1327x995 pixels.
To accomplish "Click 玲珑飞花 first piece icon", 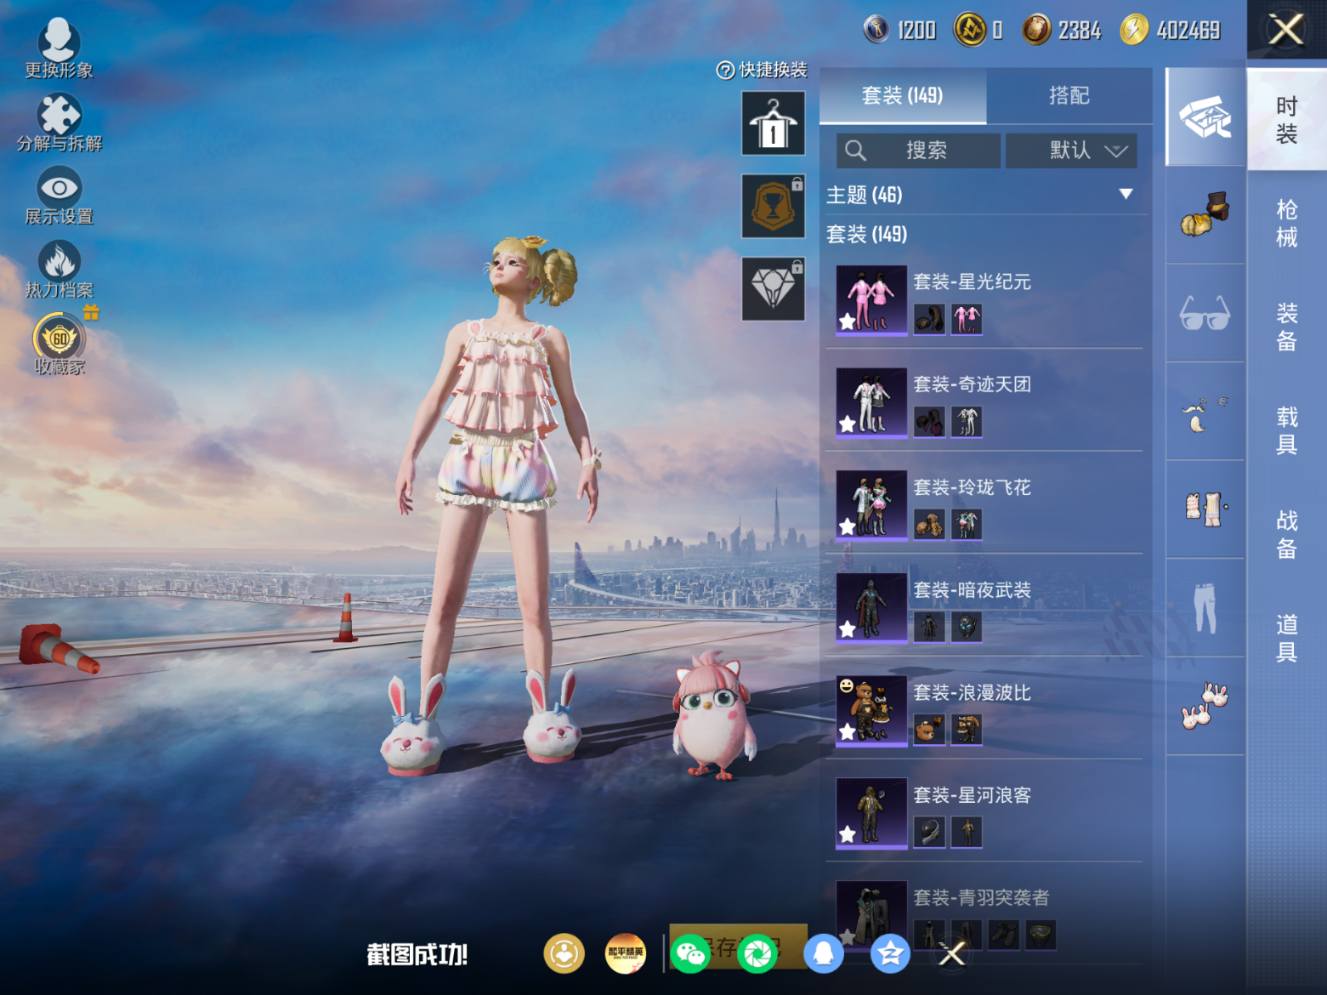I will (929, 524).
